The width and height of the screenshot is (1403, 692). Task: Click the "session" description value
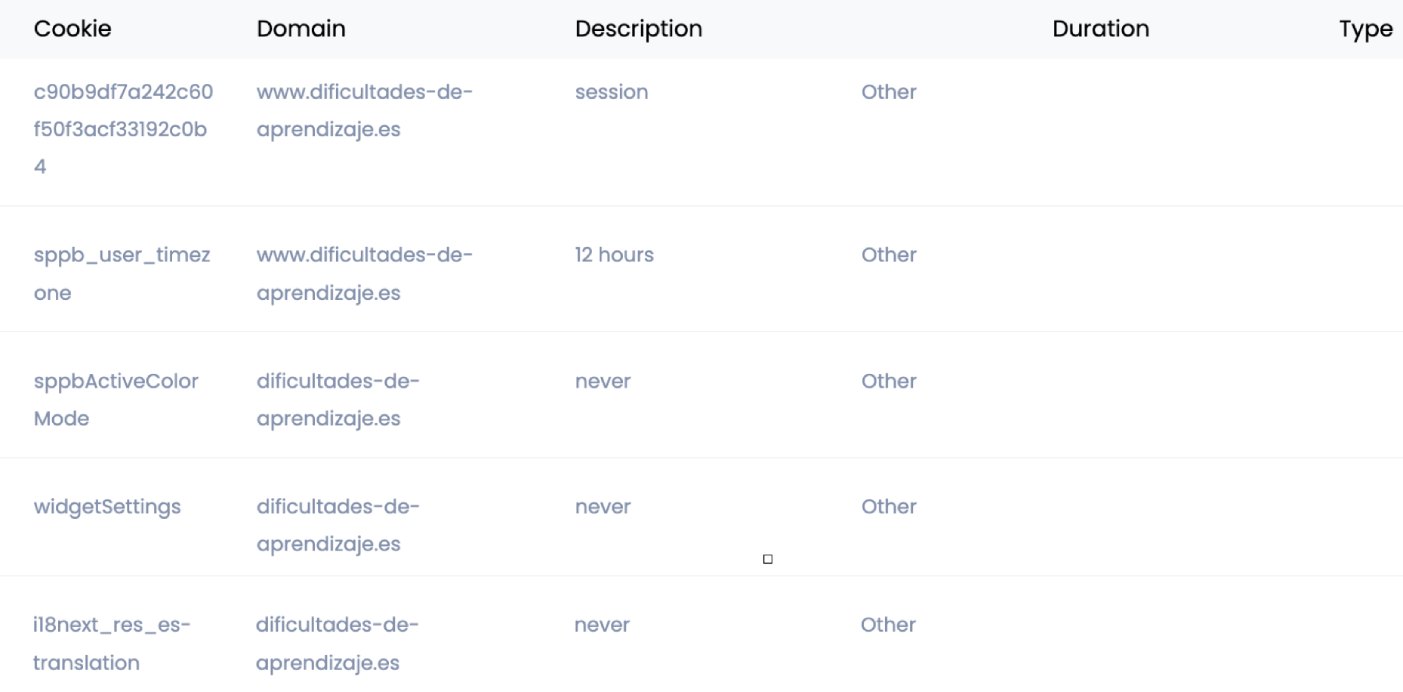point(611,92)
